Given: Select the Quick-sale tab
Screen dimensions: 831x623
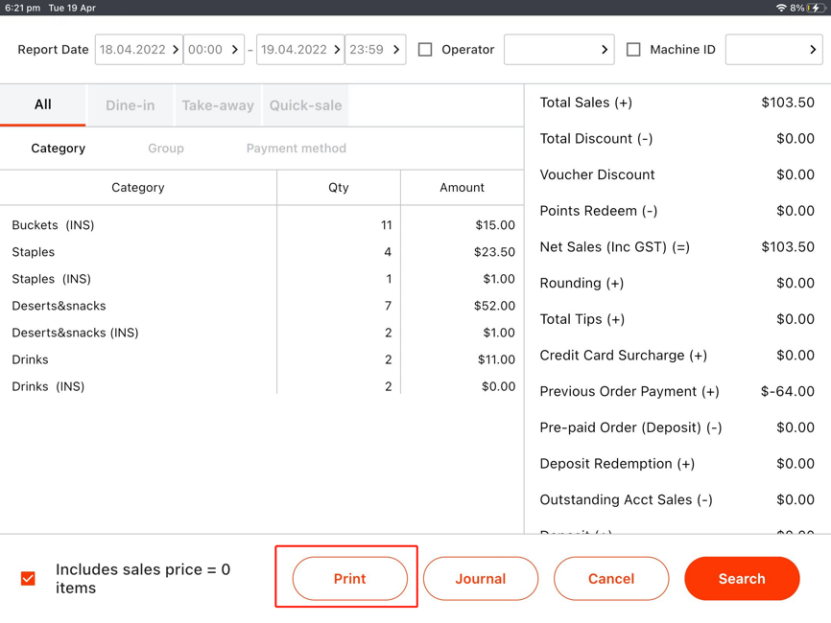Looking at the screenshot, I should tap(305, 105).
